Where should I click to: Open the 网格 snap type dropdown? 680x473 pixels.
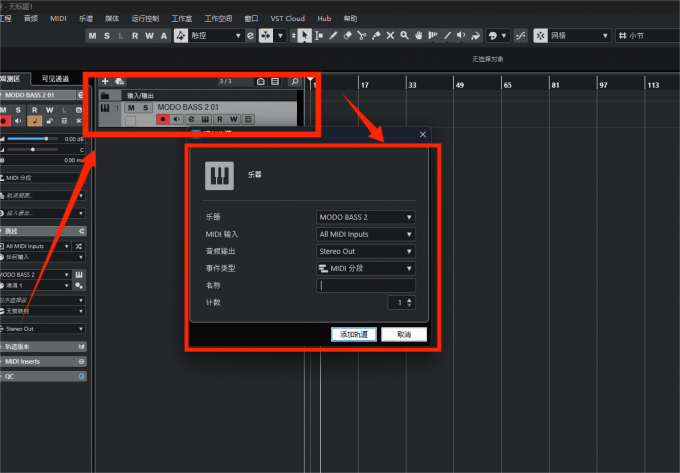click(x=580, y=36)
